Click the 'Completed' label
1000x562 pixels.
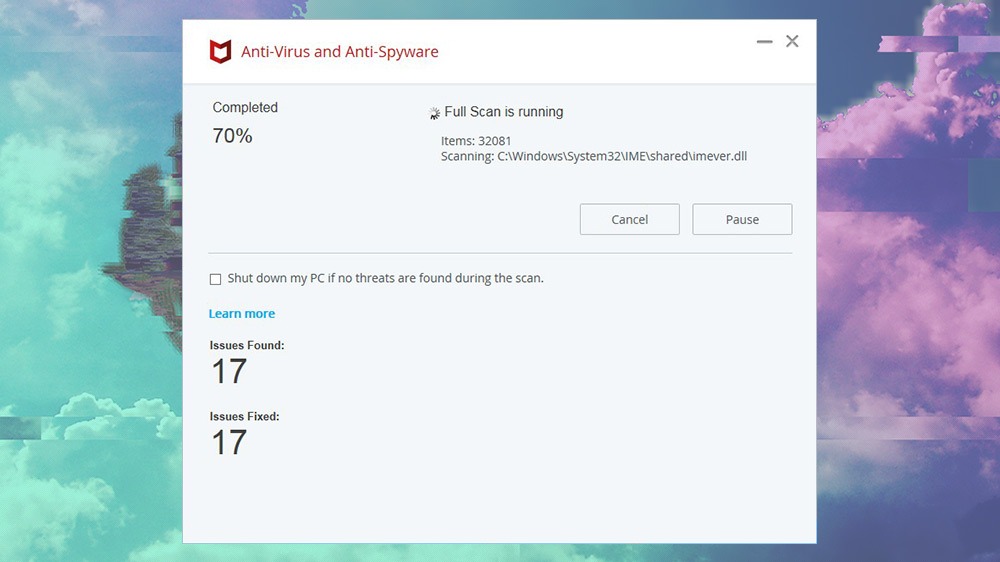point(245,107)
